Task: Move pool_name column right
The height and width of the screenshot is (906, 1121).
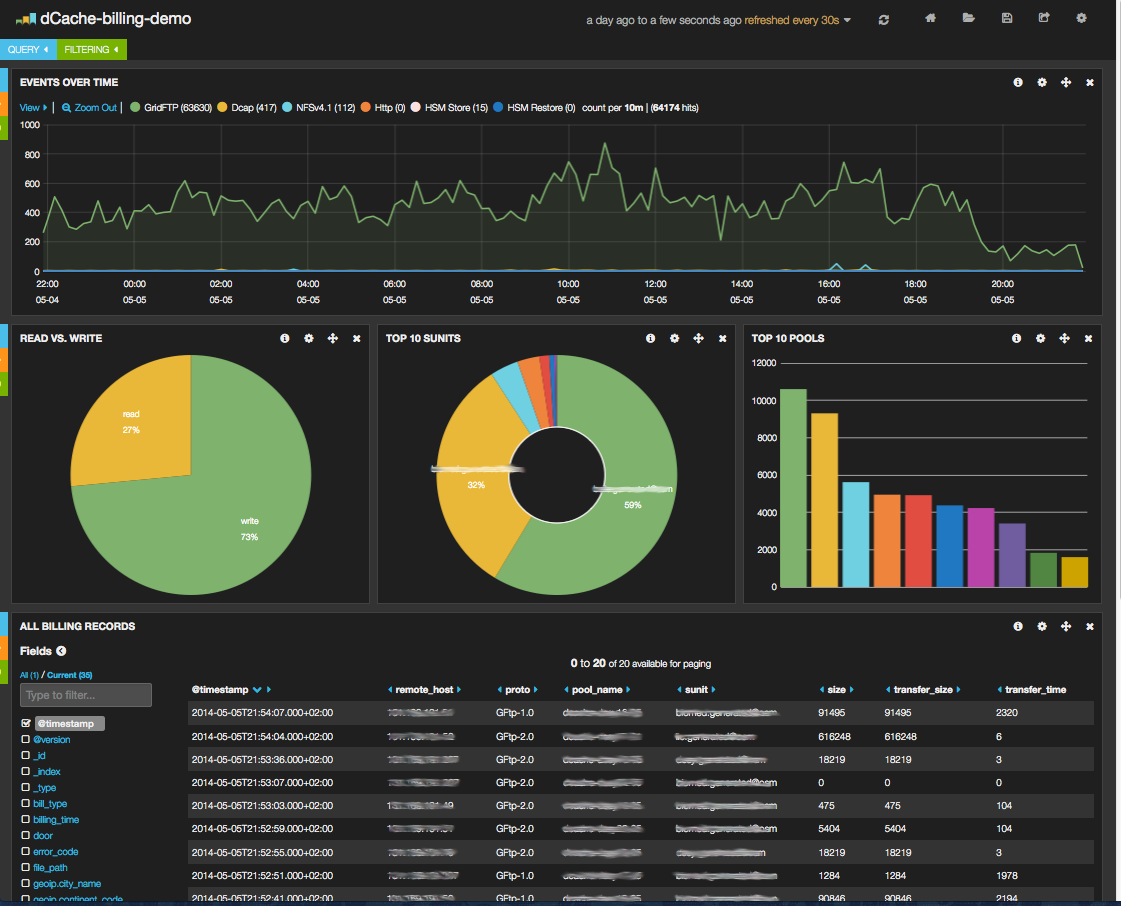Action: point(628,690)
